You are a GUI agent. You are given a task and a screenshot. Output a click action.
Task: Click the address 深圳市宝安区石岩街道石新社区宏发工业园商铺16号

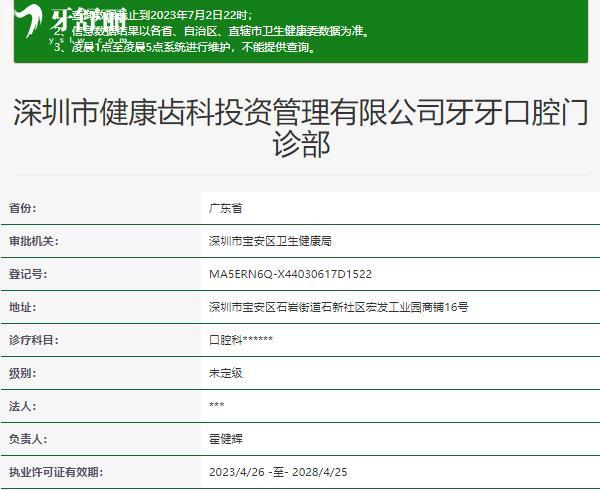coord(339,307)
